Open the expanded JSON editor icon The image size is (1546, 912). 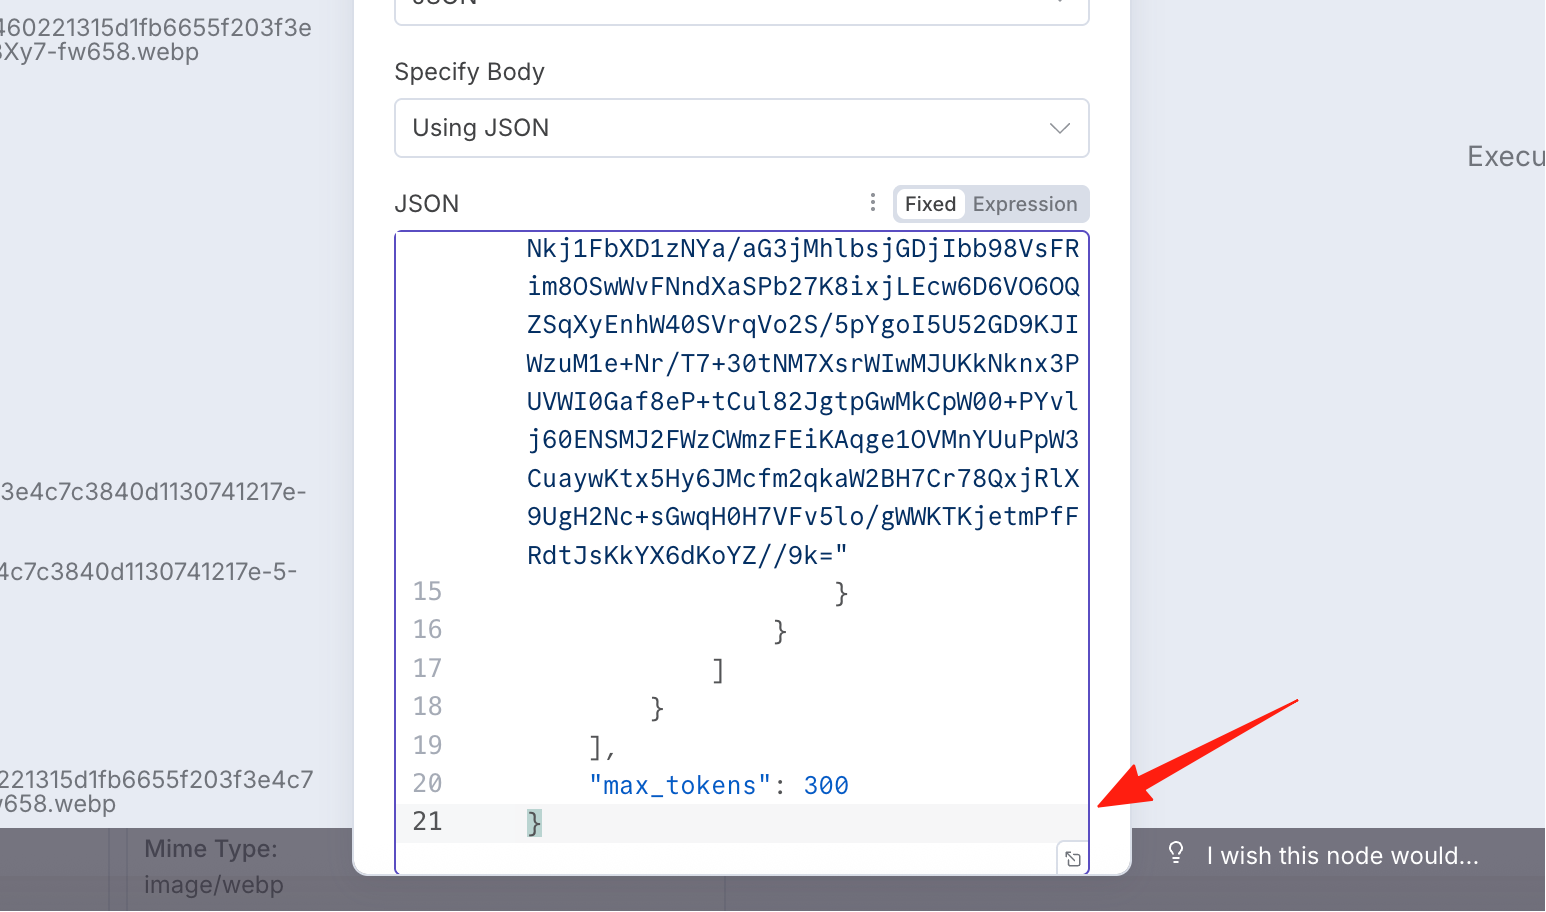click(x=1073, y=859)
